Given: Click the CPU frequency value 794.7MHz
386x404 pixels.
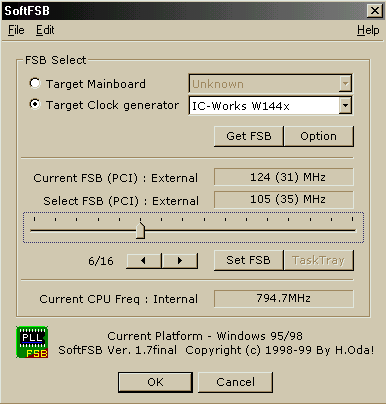Looking at the screenshot, I should tap(284, 298).
